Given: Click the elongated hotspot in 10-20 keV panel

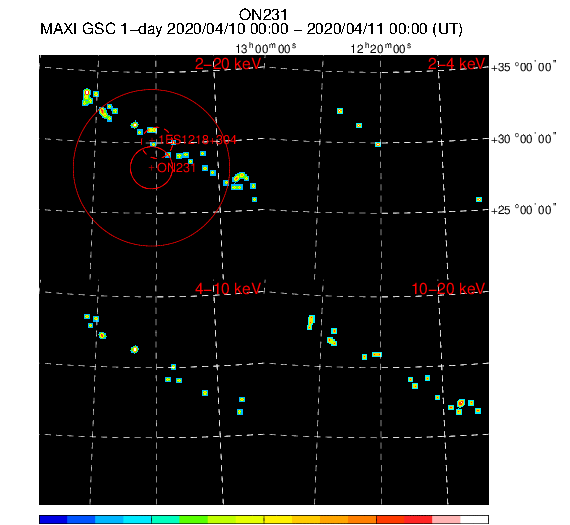Looking at the screenshot, I should pyautogui.click(x=310, y=322).
